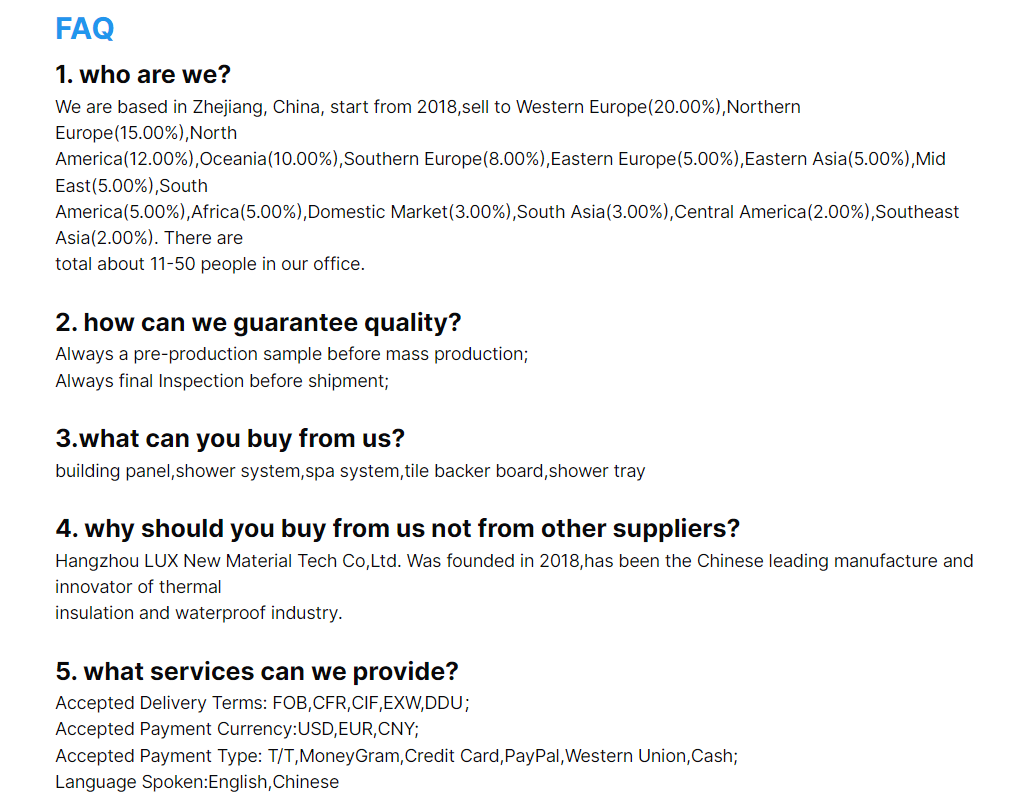Click the "East(5.00%),South" text line
This screenshot has width=1023, height=810.
tap(131, 186)
